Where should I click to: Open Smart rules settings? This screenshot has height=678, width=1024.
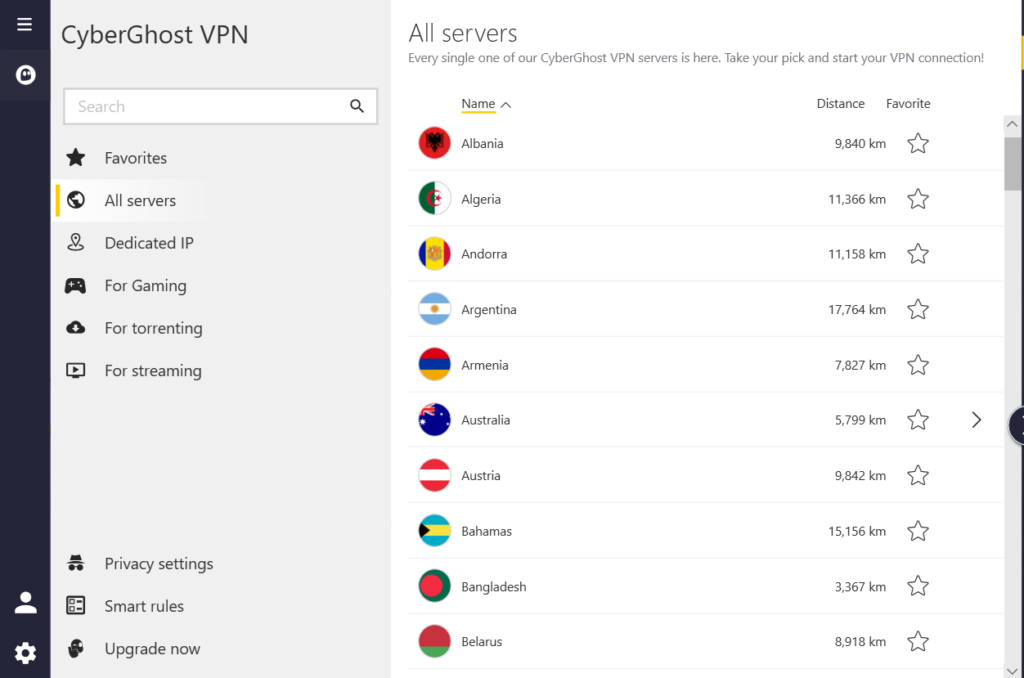(144, 605)
